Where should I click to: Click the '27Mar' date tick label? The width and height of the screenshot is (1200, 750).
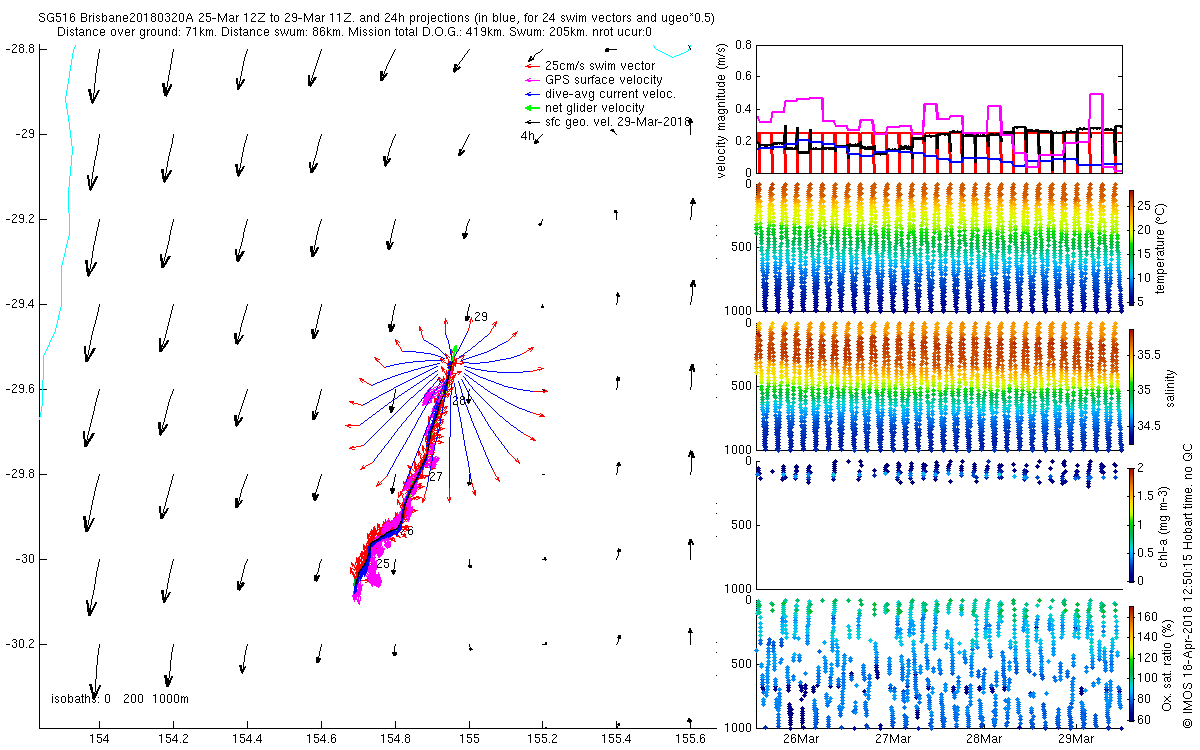893,739
